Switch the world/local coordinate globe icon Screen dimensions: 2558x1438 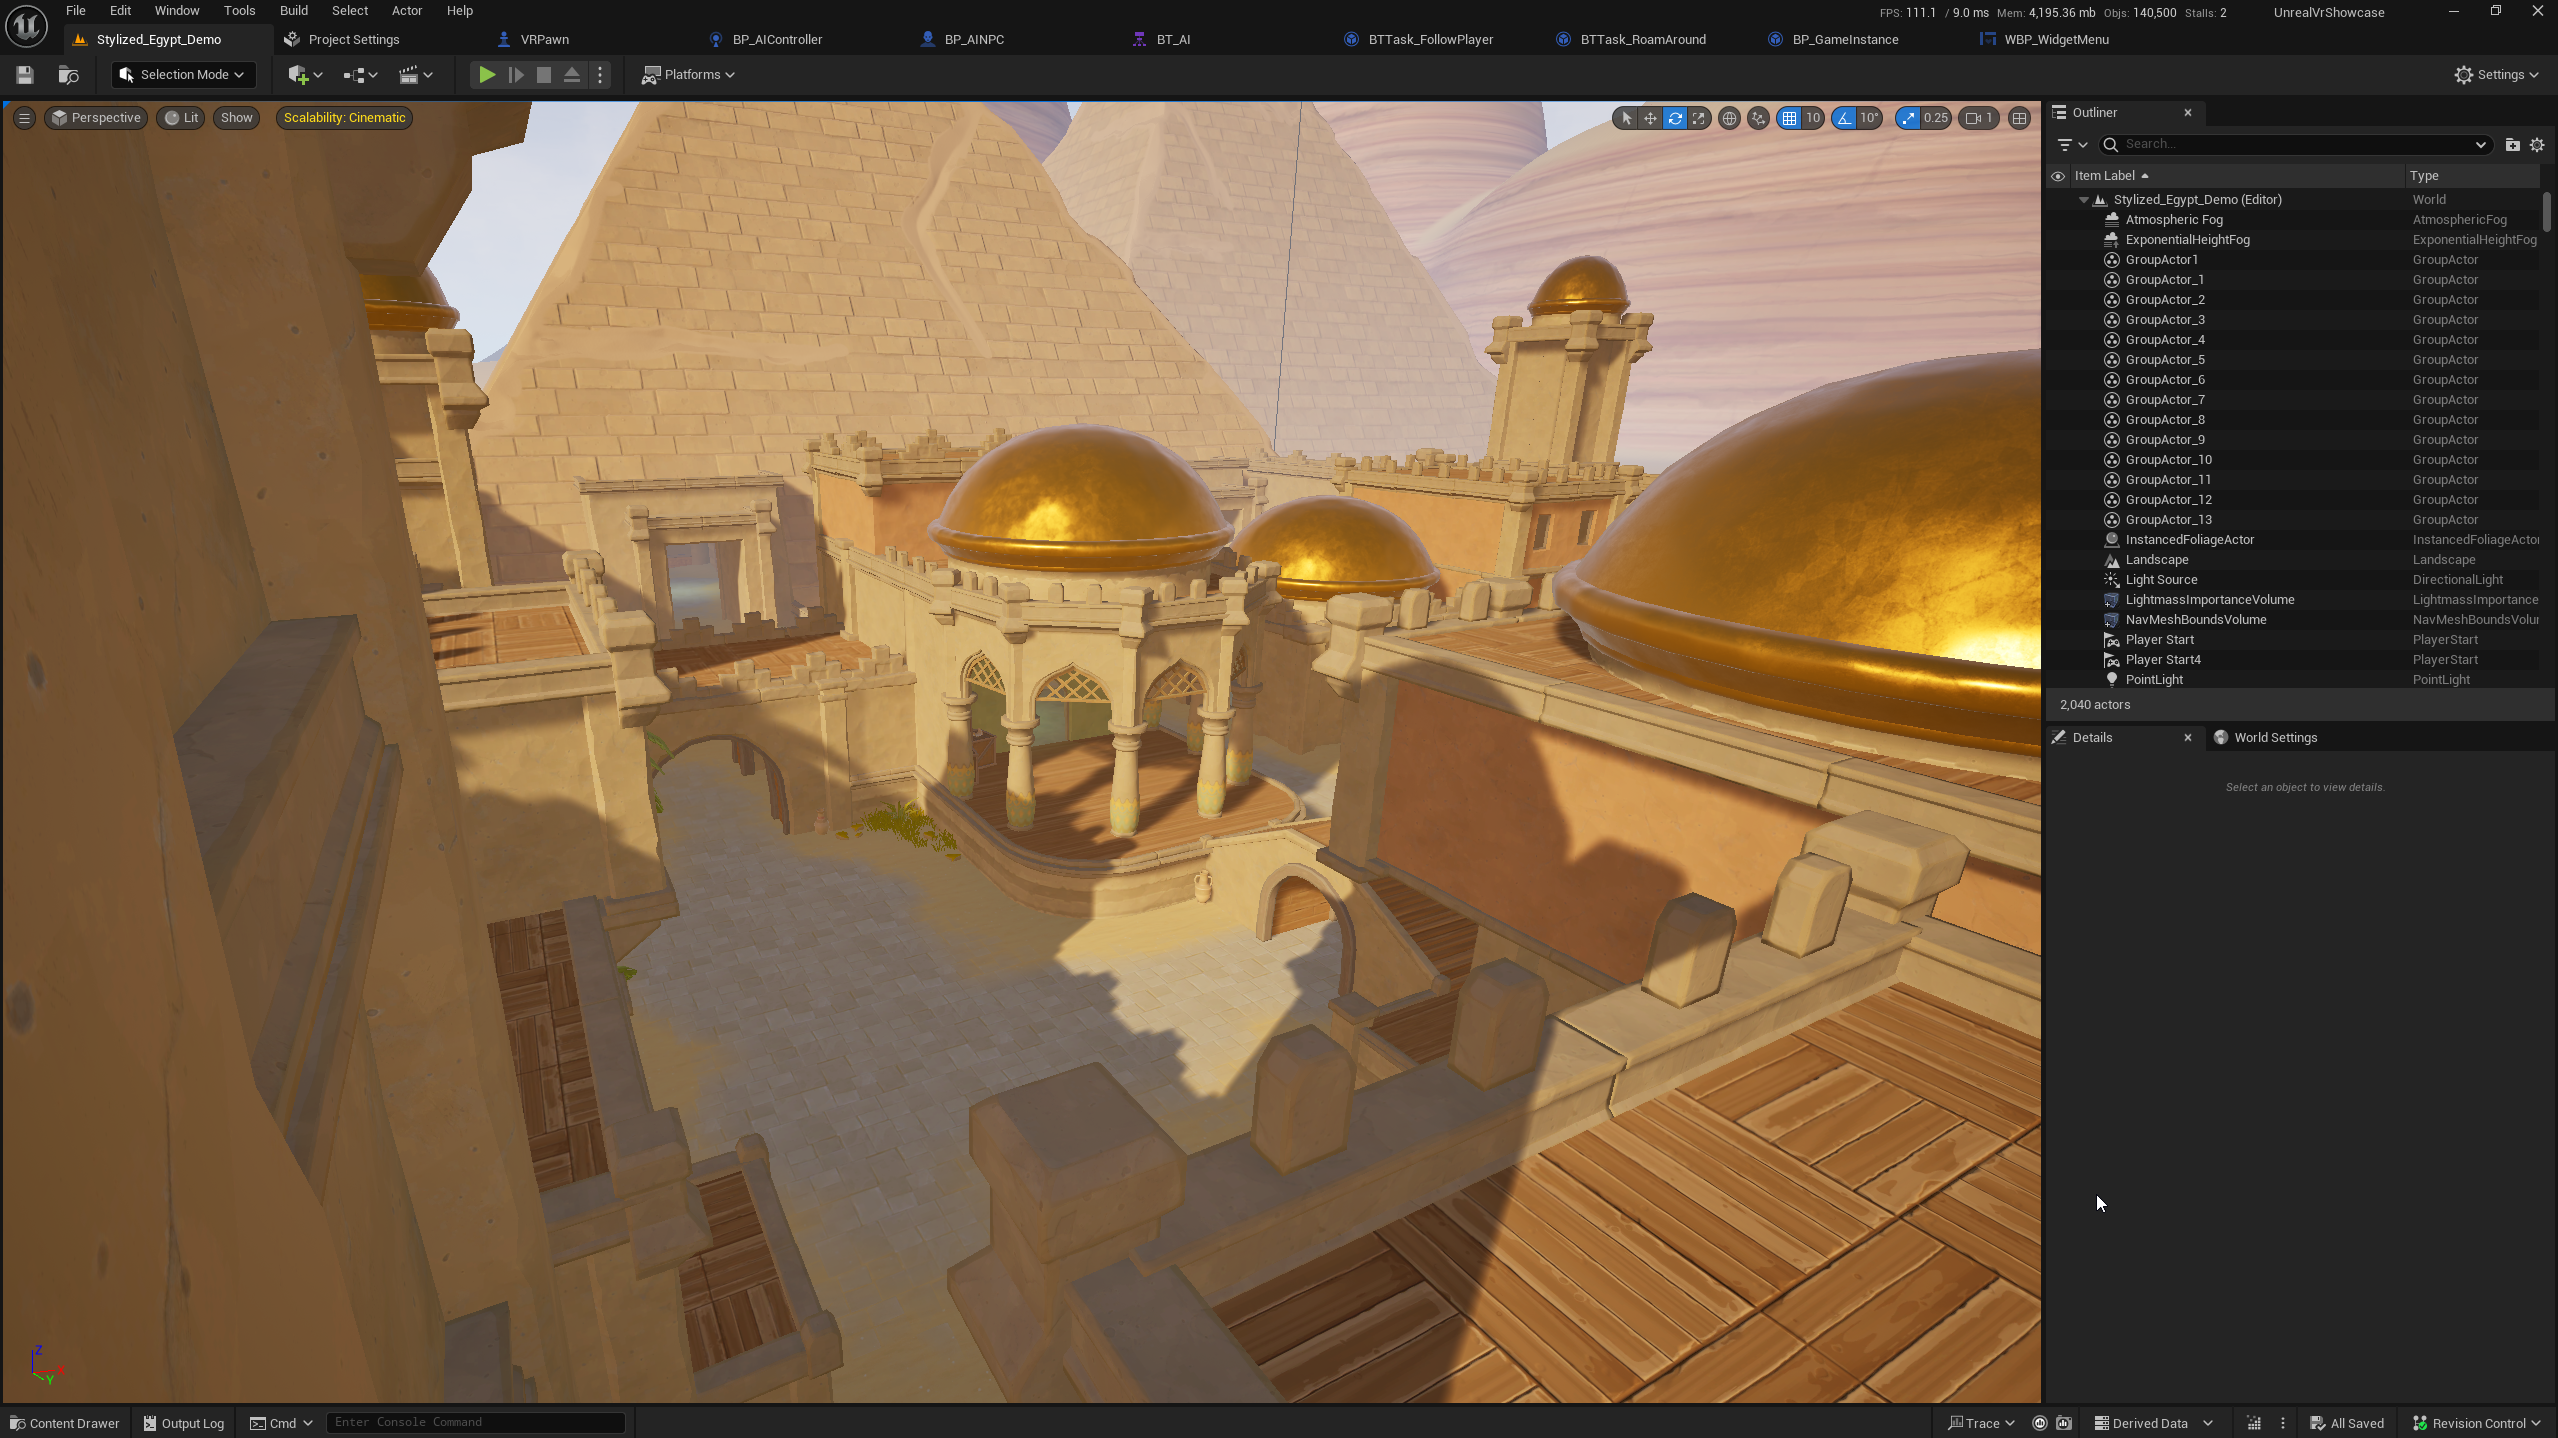1729,118
